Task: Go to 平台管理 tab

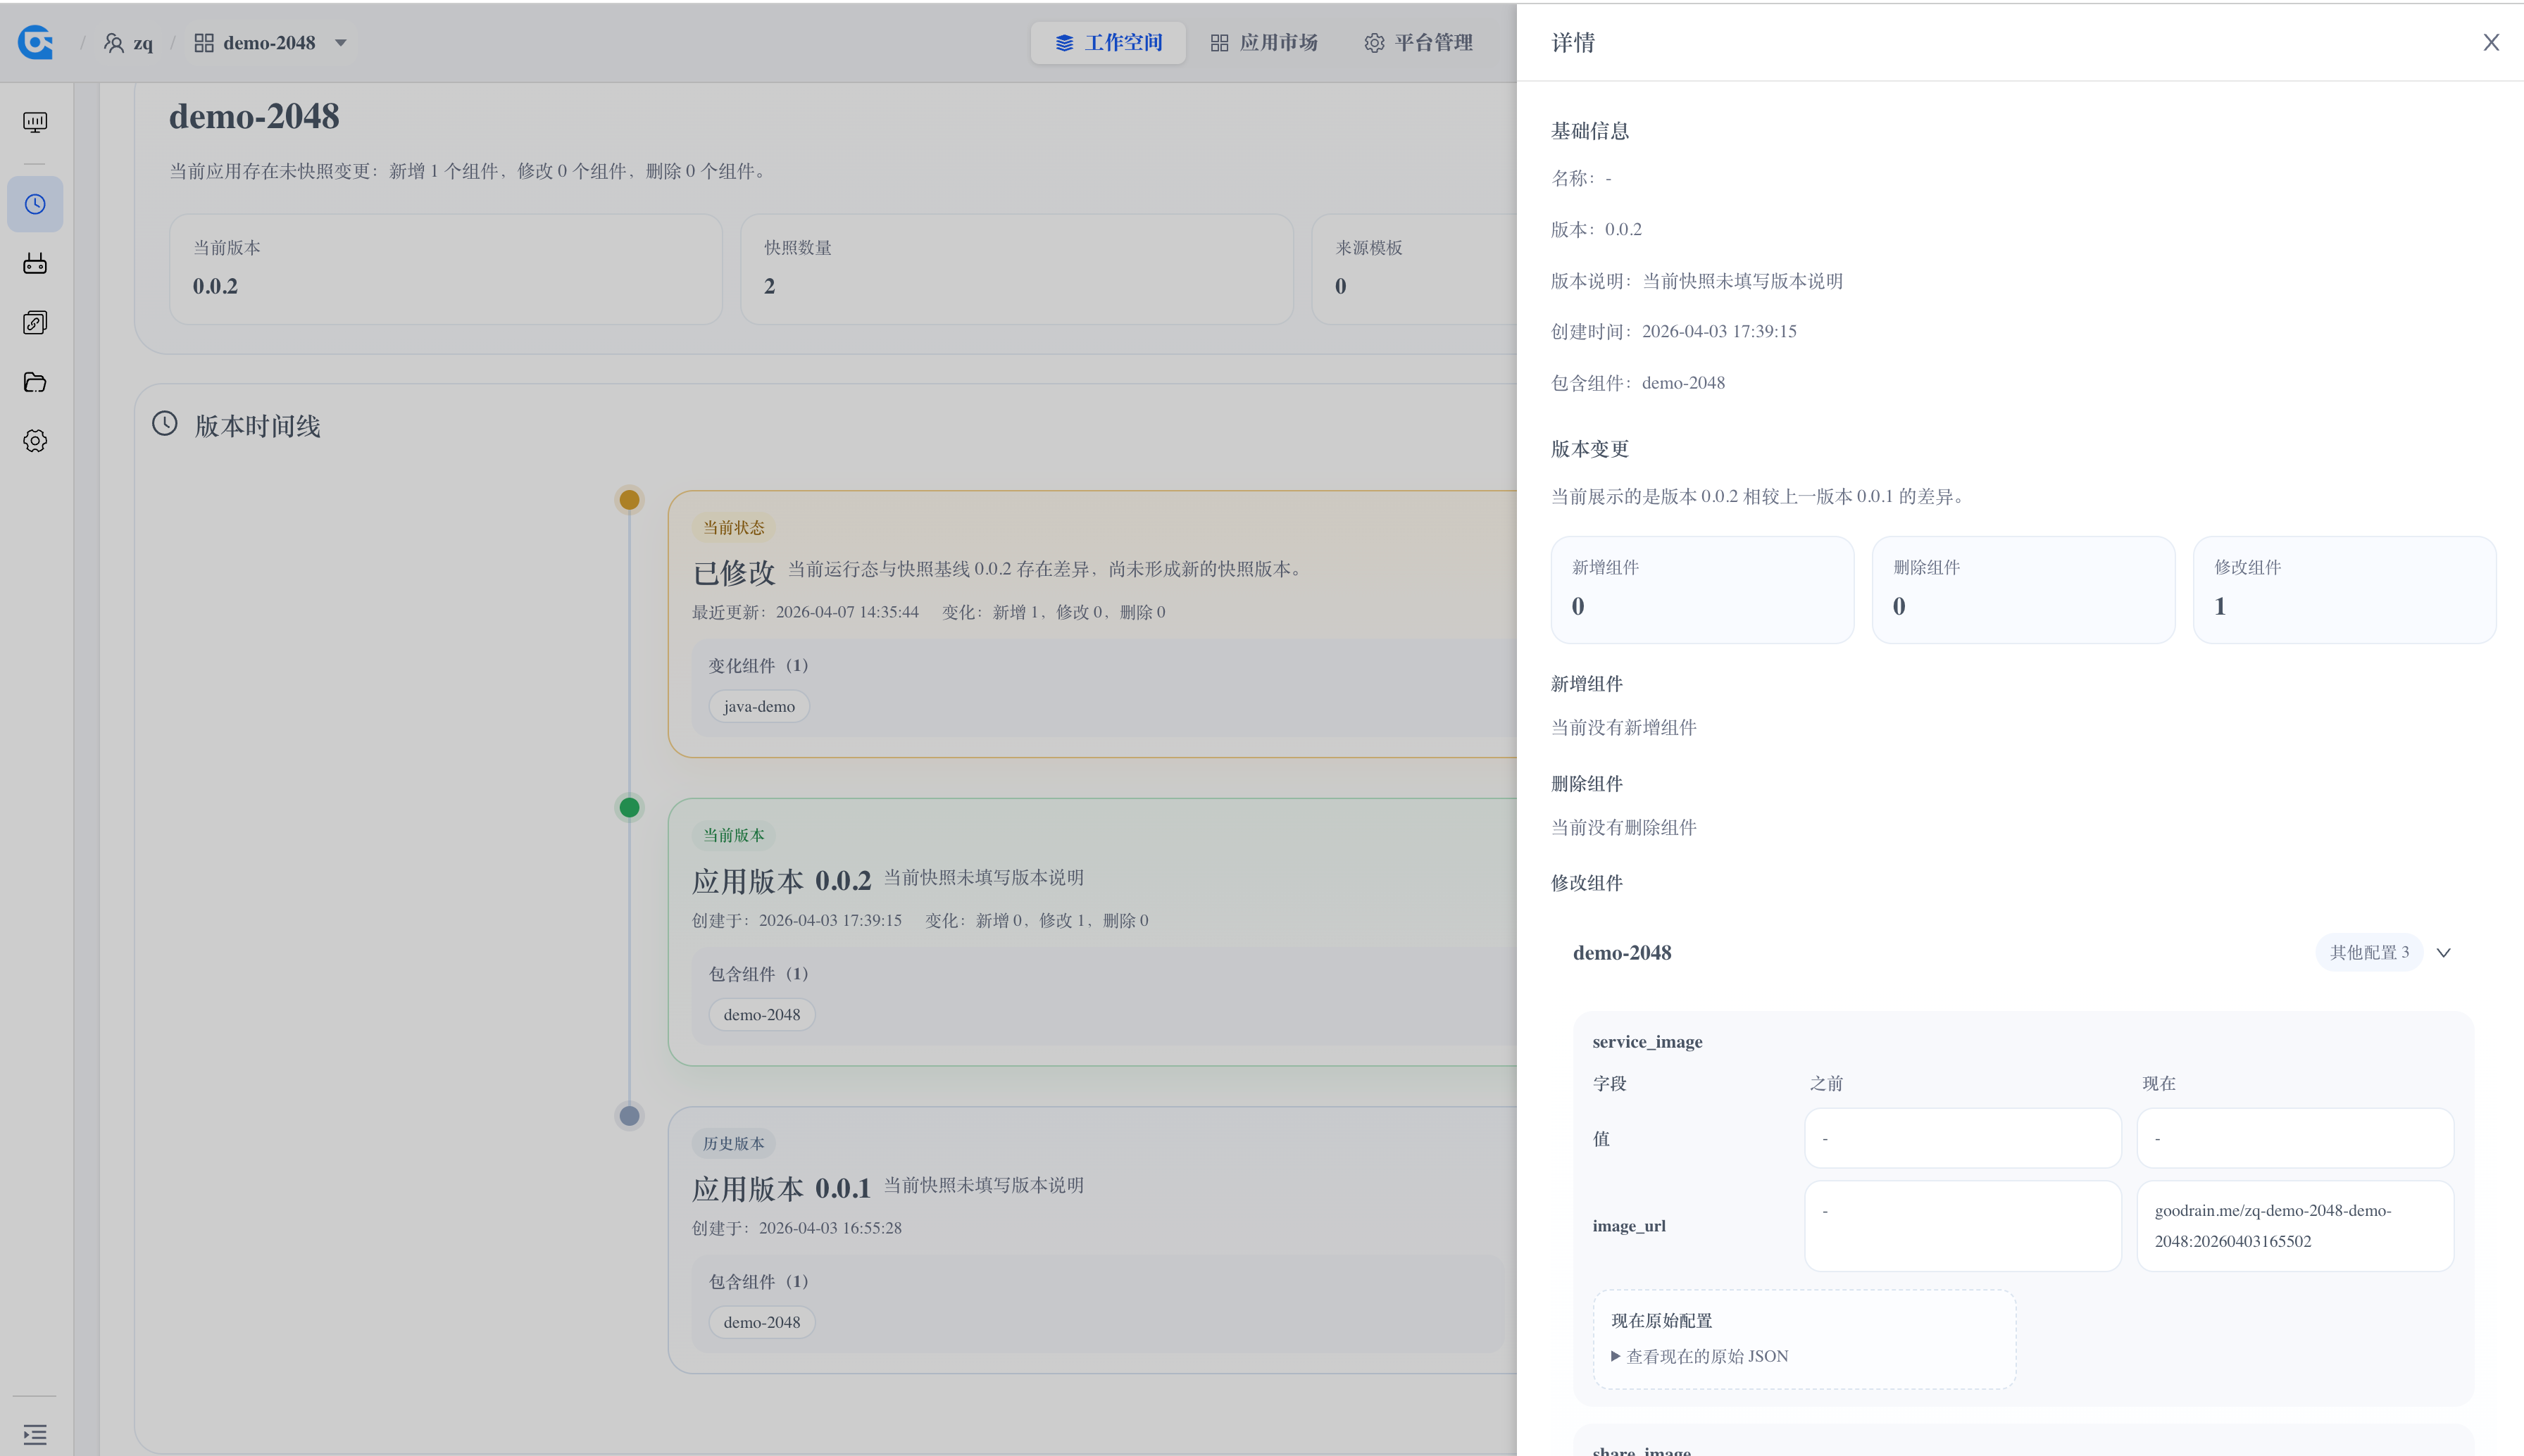Action: [x=1418, y=43]
